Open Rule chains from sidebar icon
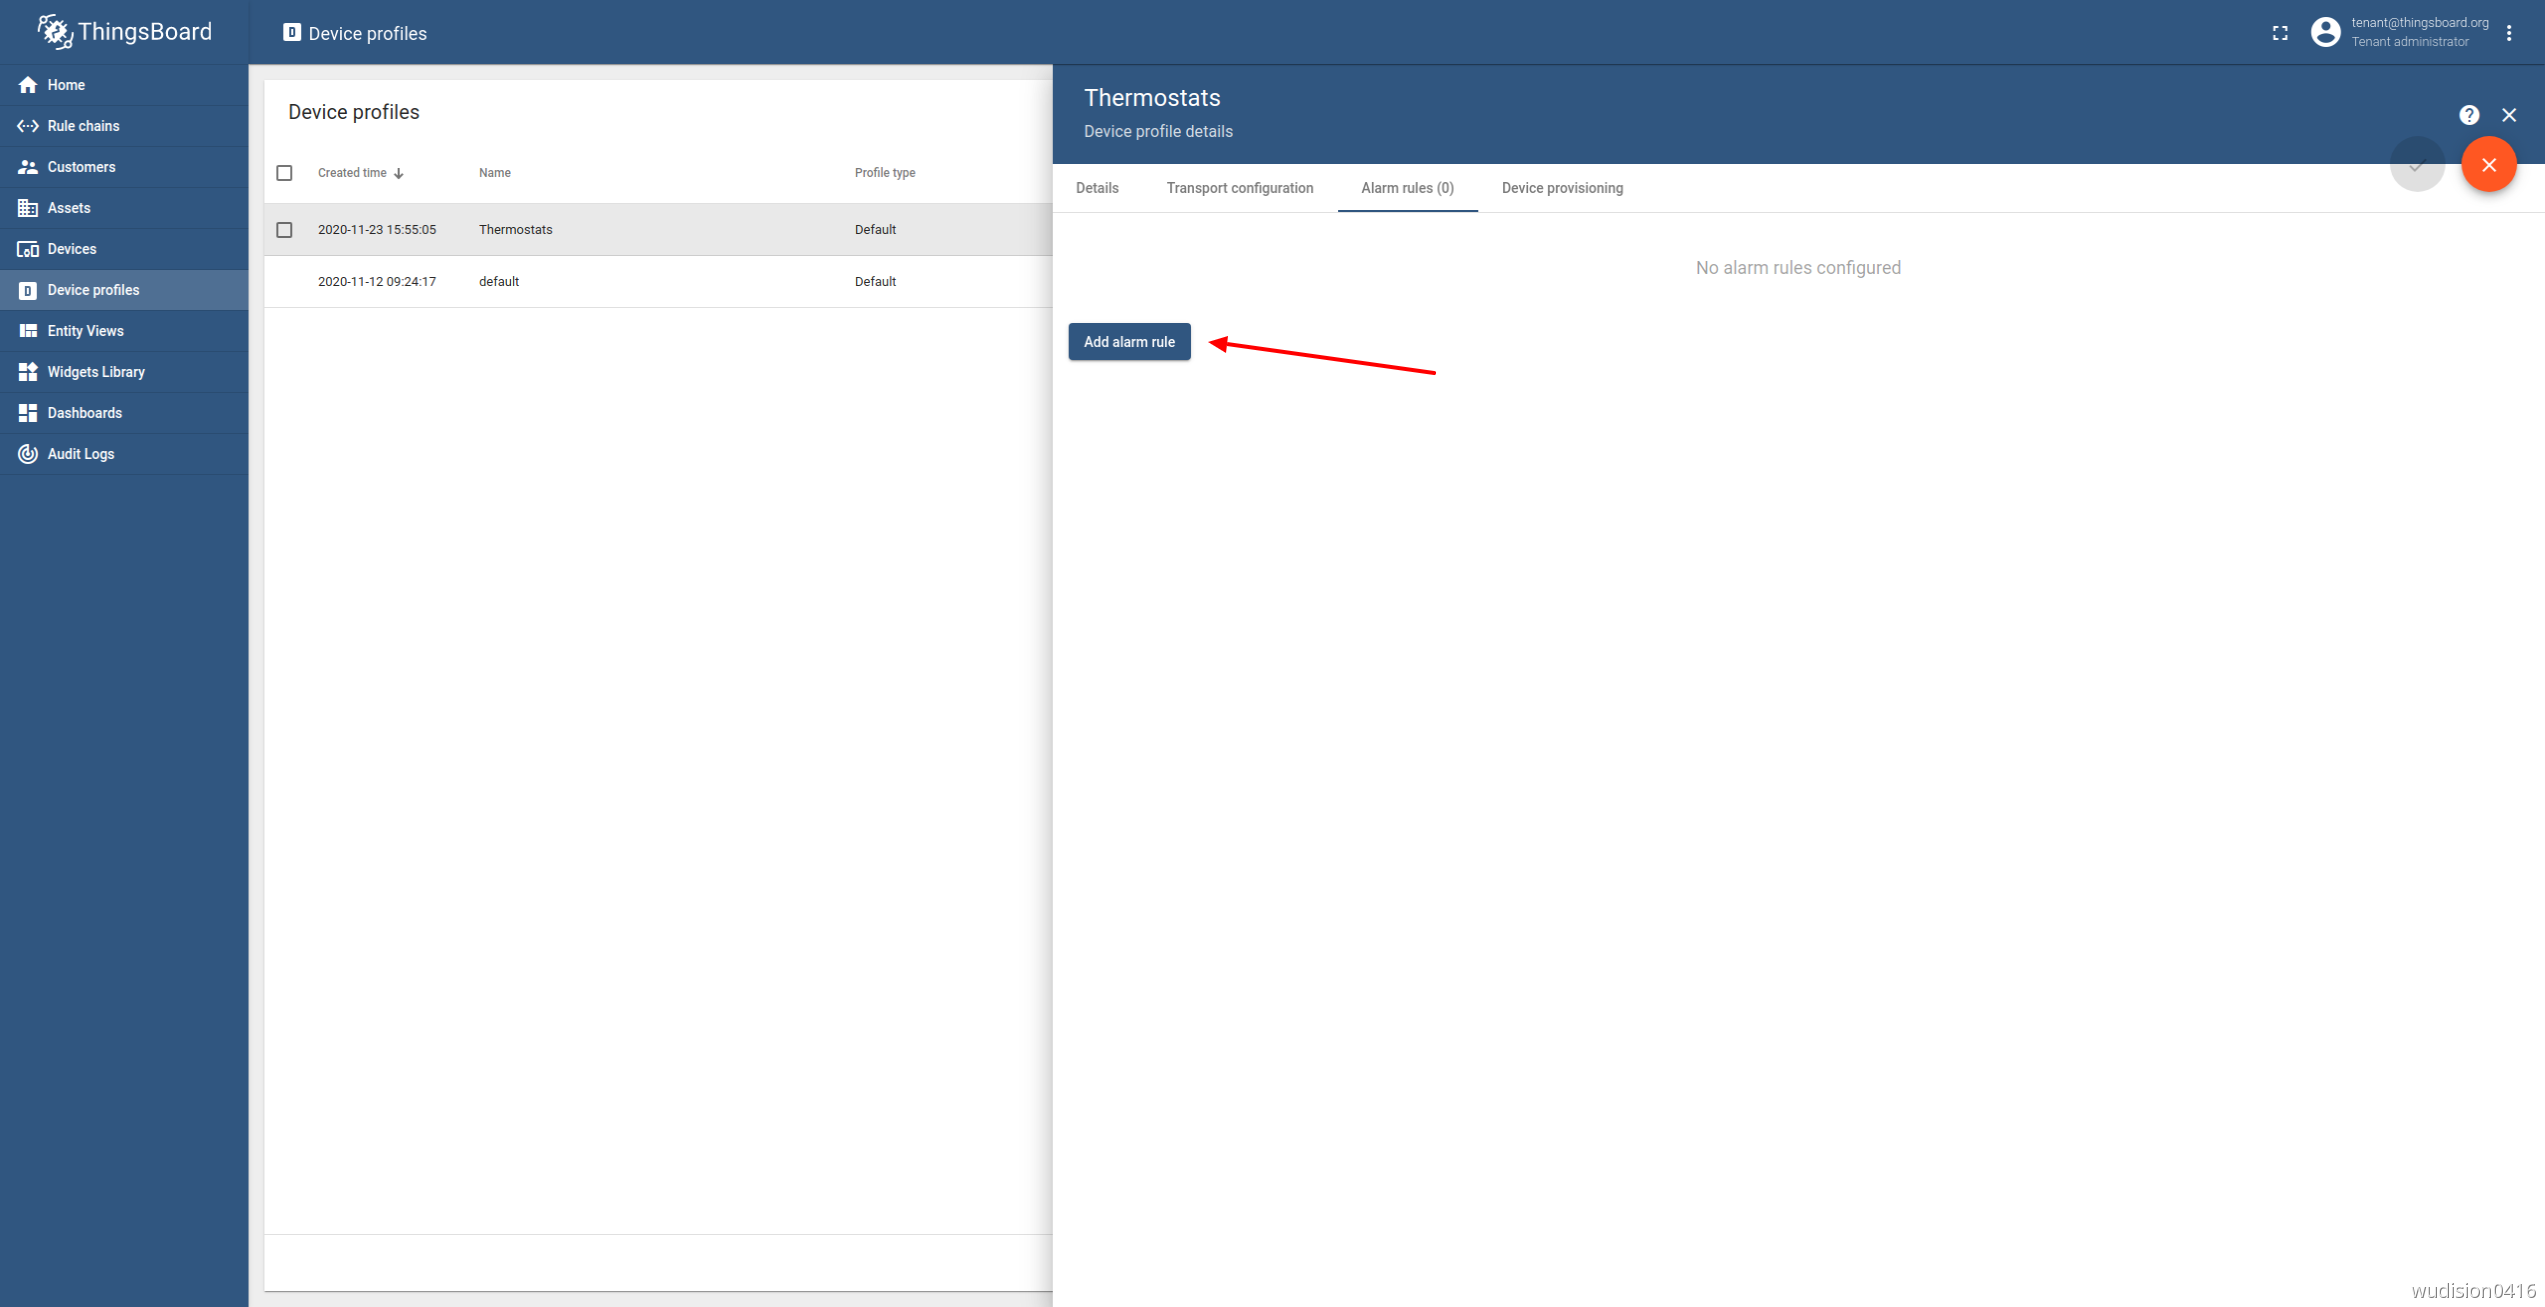The height and width of the screenshot is (1307, 2545). click(x=28, y=126)
